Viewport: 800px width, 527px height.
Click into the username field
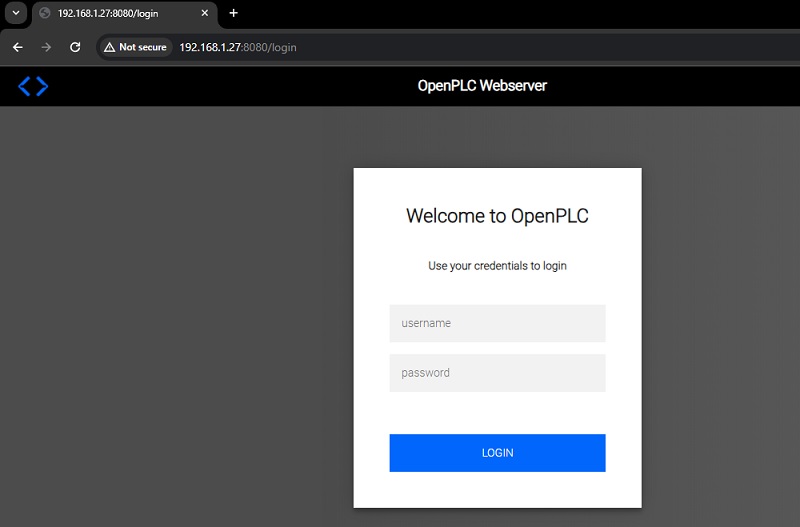497,323
